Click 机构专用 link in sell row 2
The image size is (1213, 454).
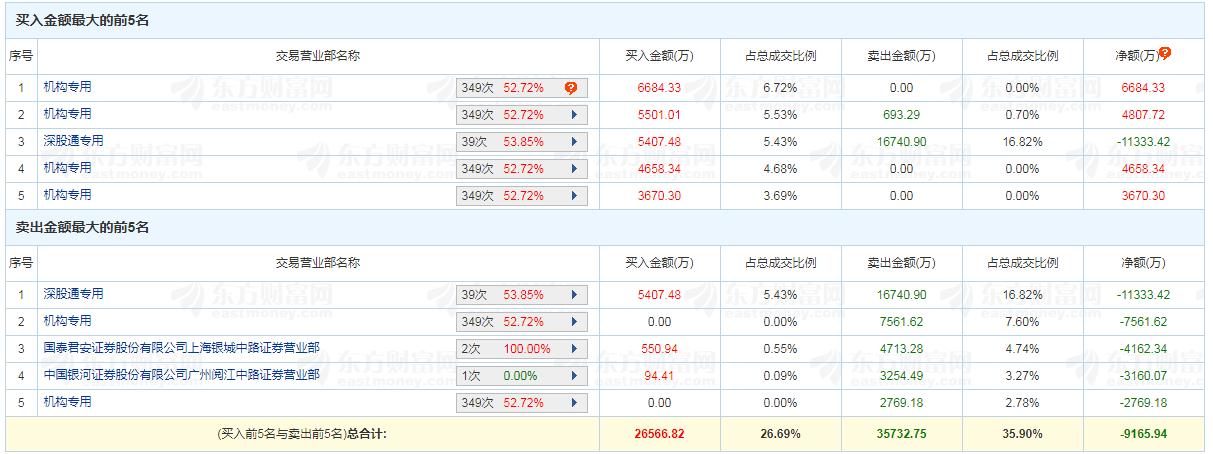click(67, 321)
